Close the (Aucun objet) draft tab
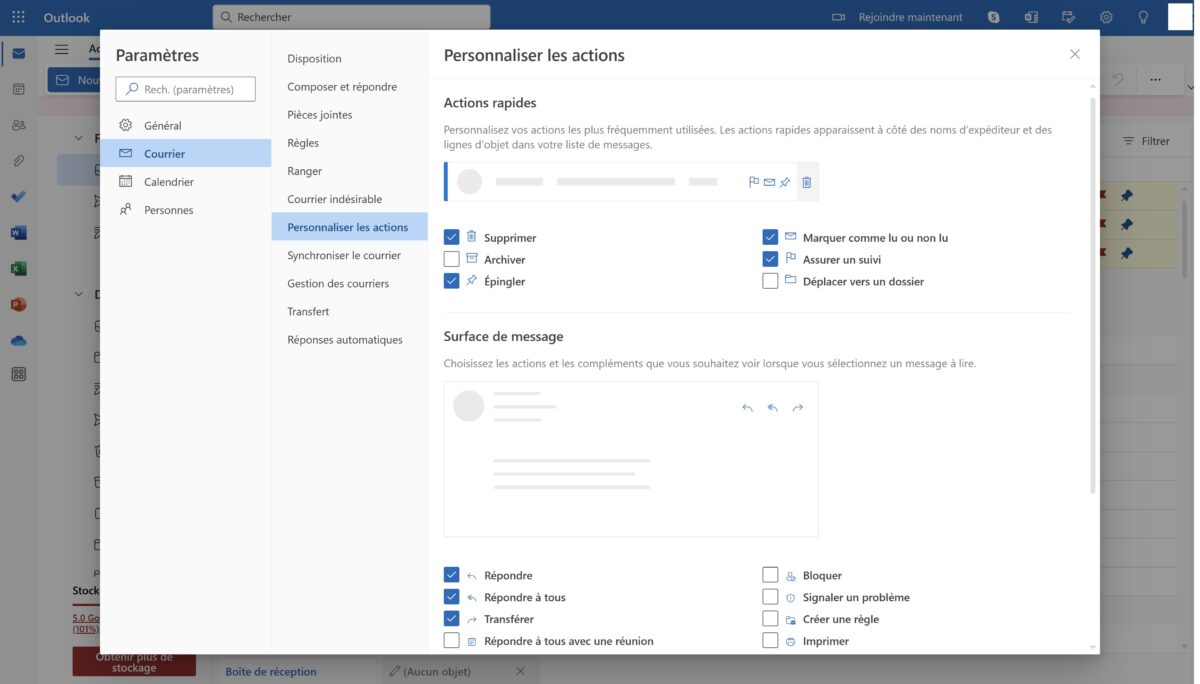This screenshot has height=684, width=1200. 520,671
